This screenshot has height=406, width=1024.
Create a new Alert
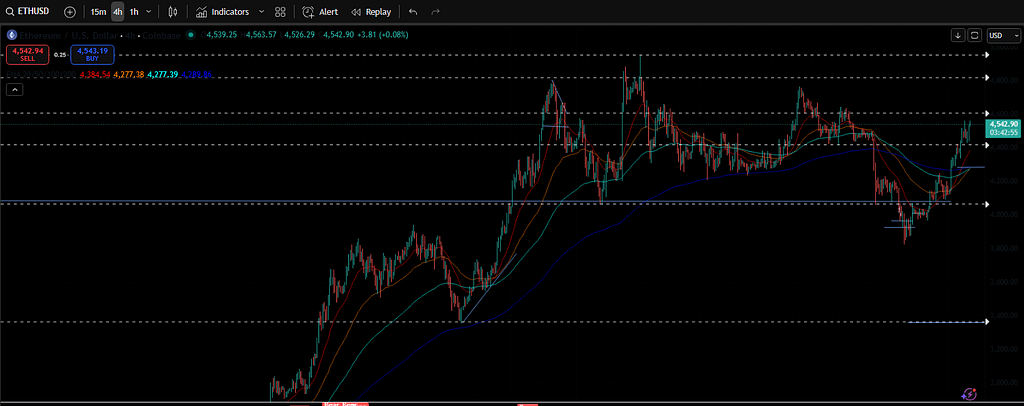(x=320, y=12)
